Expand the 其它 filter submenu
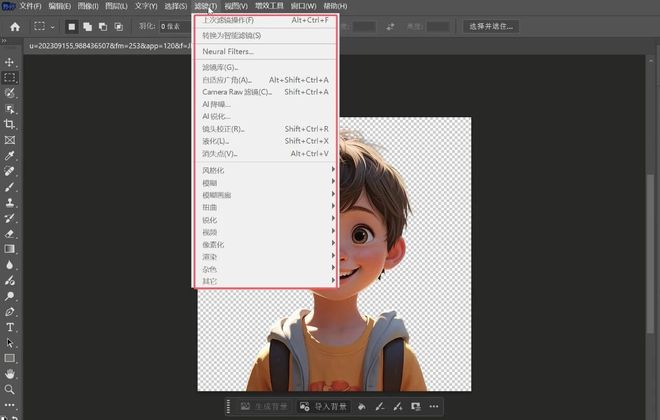 pos(265,281)
